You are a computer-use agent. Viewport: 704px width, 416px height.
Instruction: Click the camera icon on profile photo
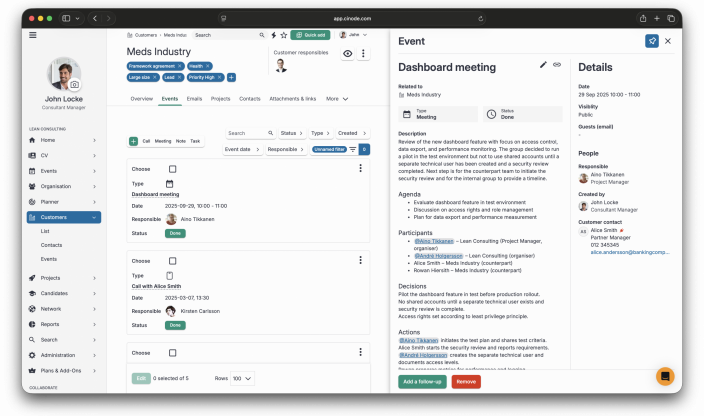click(74, 85)
